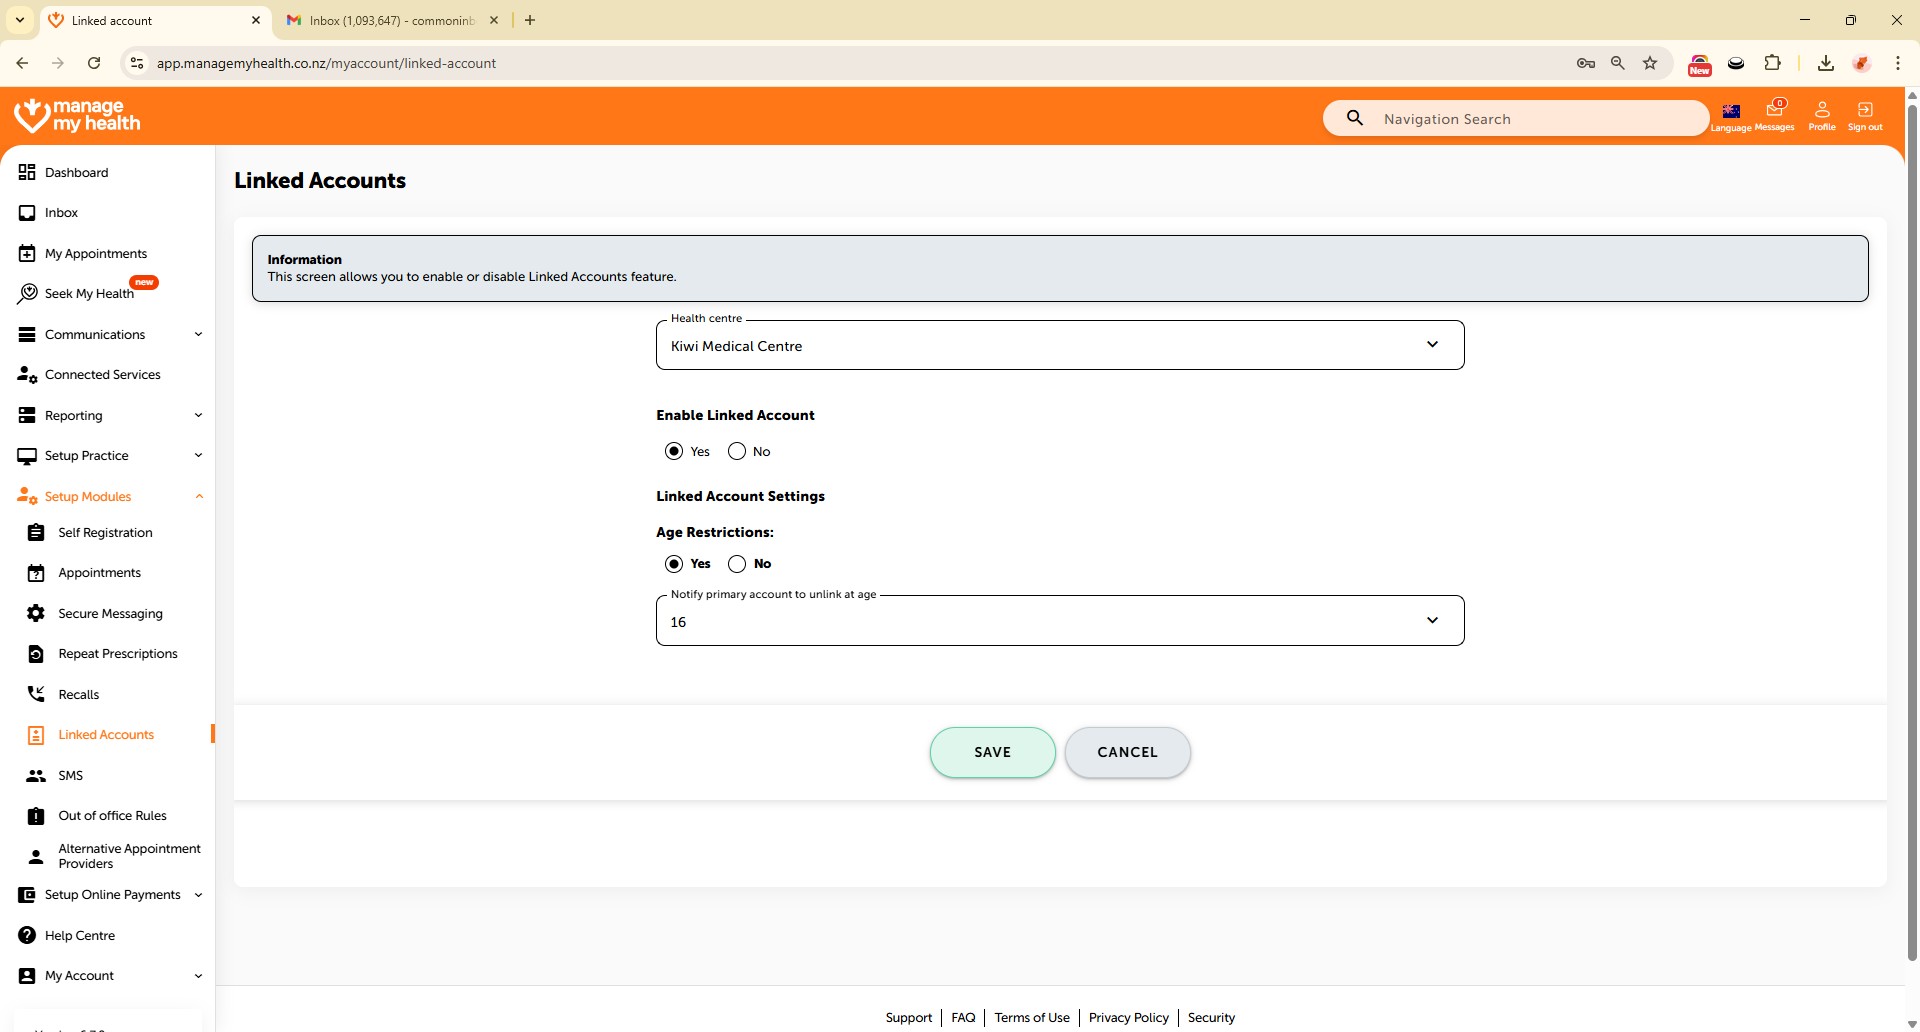Open the Help Centre question icon
This screenshot has height=1032, width=1920.
click(x=27, y=935)
